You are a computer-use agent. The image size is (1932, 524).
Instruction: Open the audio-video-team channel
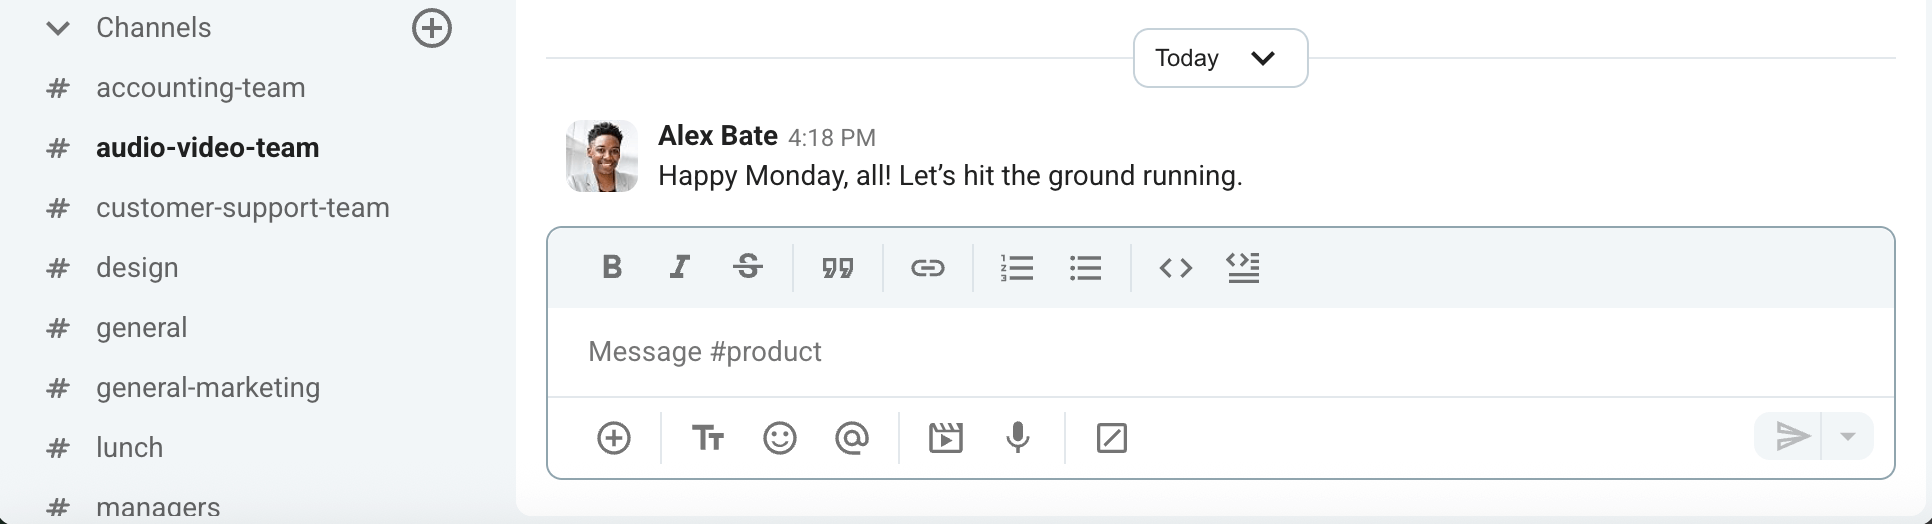(x=207, y=148)
